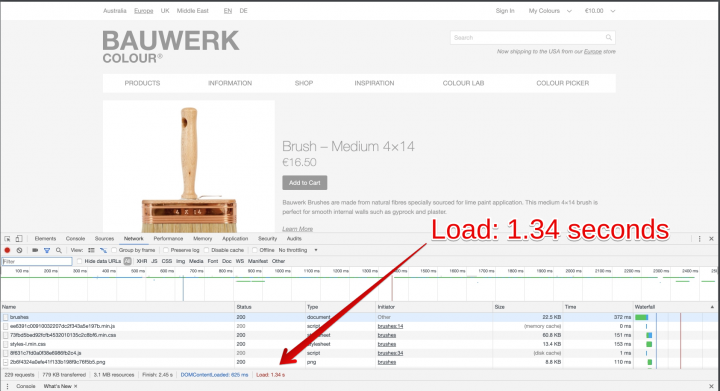This screenshot has height=391, width=720.
Task: Tick the Offline checkbox
Action: click(x=254, y=250)
